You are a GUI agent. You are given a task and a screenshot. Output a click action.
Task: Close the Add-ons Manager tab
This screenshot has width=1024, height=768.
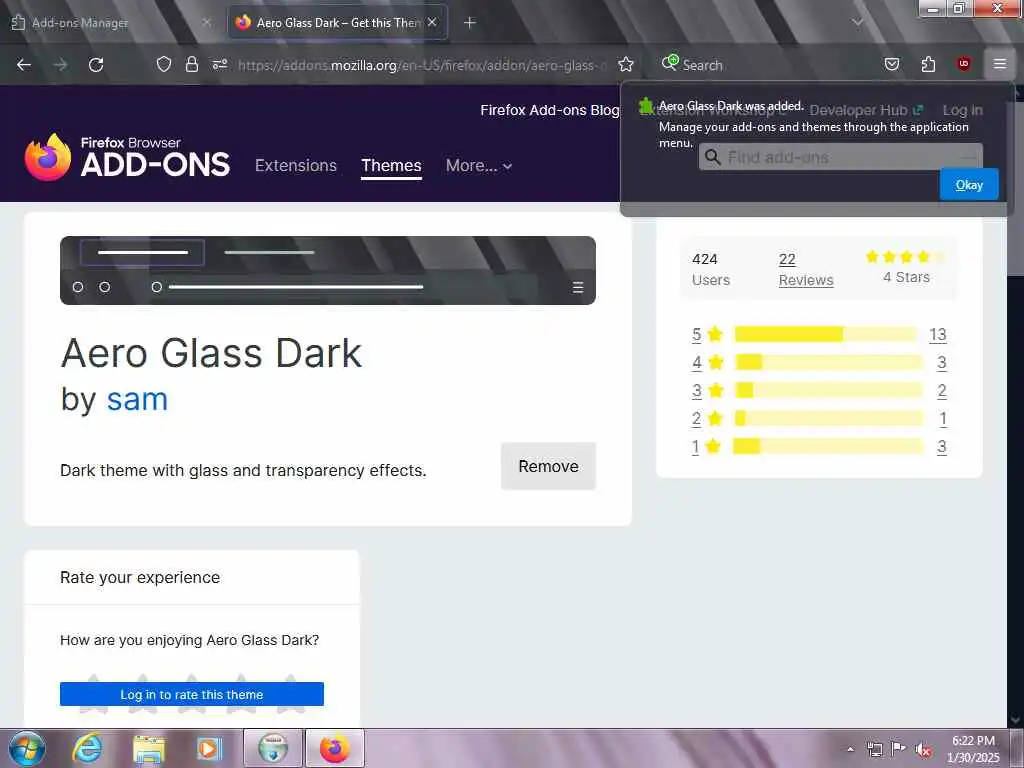tap(206, 22)
